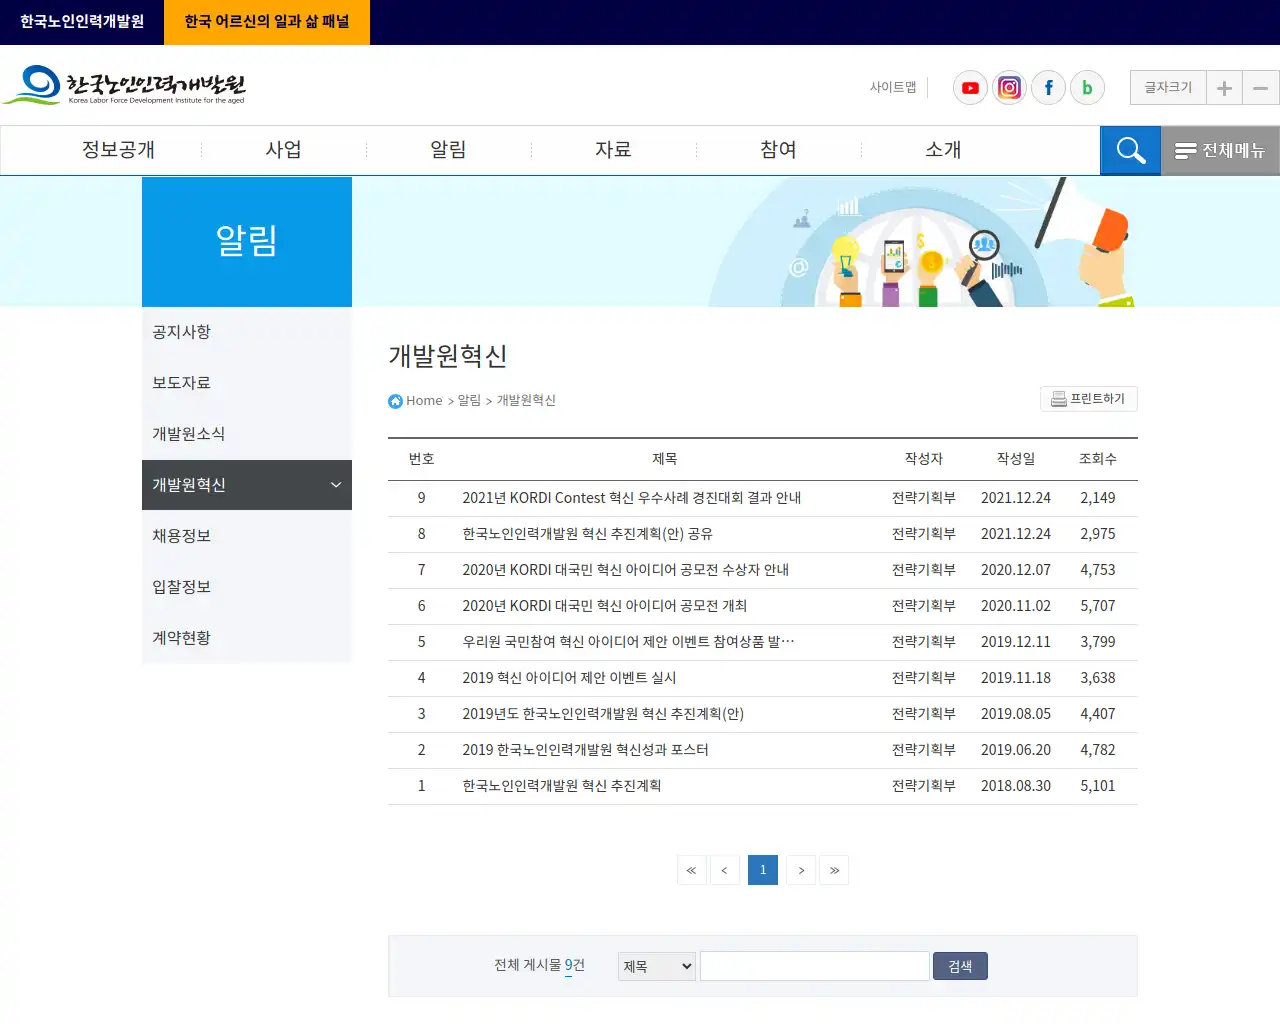Click the search keyword input field
1280x1024 pixels.
pyautogui.click(x=815, y=966)
